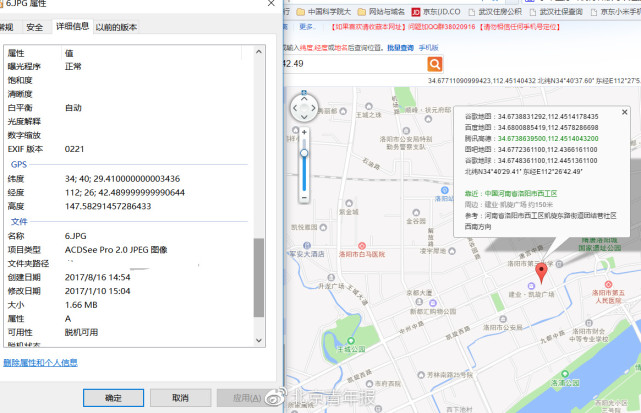641x413 pixels.
Task: Focus the coordinate search input field
Action: (354, 64)
